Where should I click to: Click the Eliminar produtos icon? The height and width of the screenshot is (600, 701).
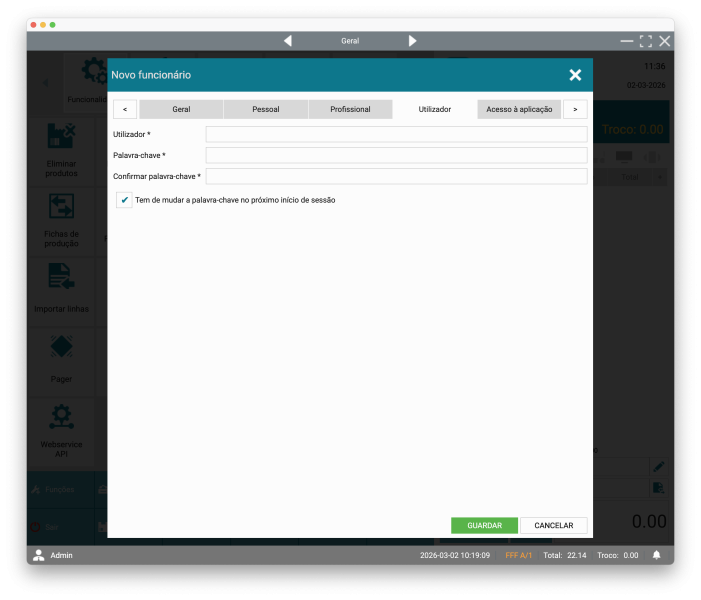pos(61,137)
